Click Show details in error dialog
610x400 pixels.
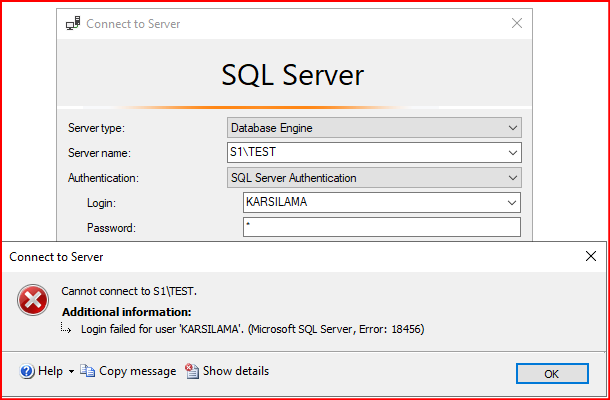click(227, 371)
